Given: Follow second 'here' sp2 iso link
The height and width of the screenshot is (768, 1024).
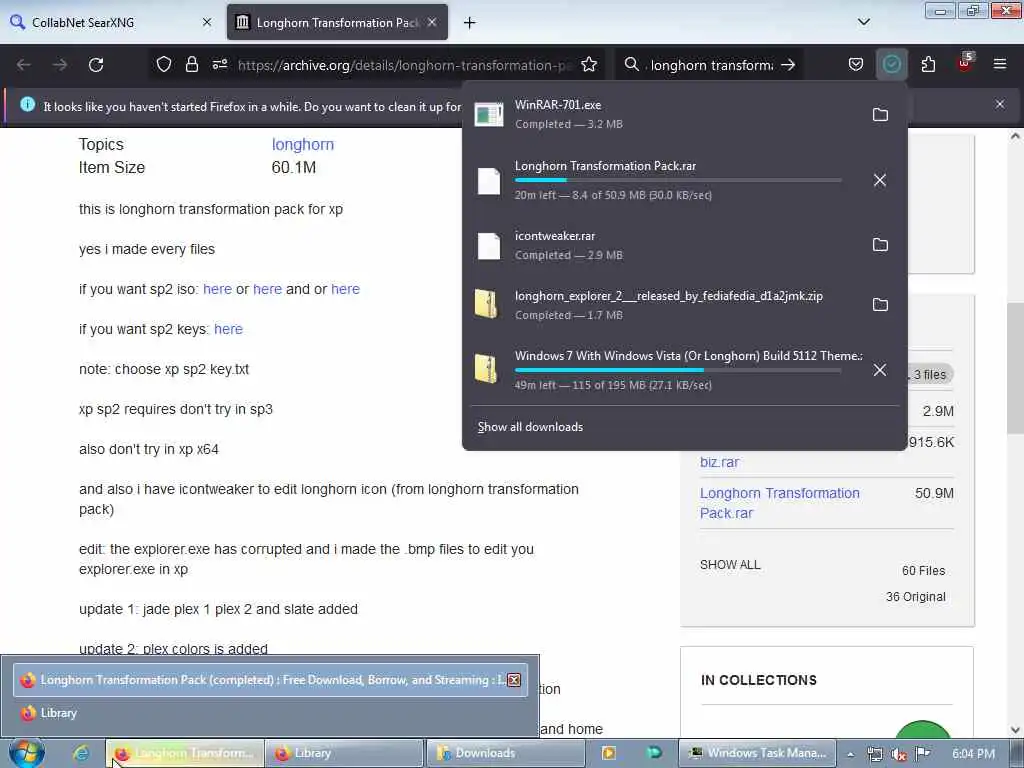Looking at the screenshot, I should (x=267, y=289).
